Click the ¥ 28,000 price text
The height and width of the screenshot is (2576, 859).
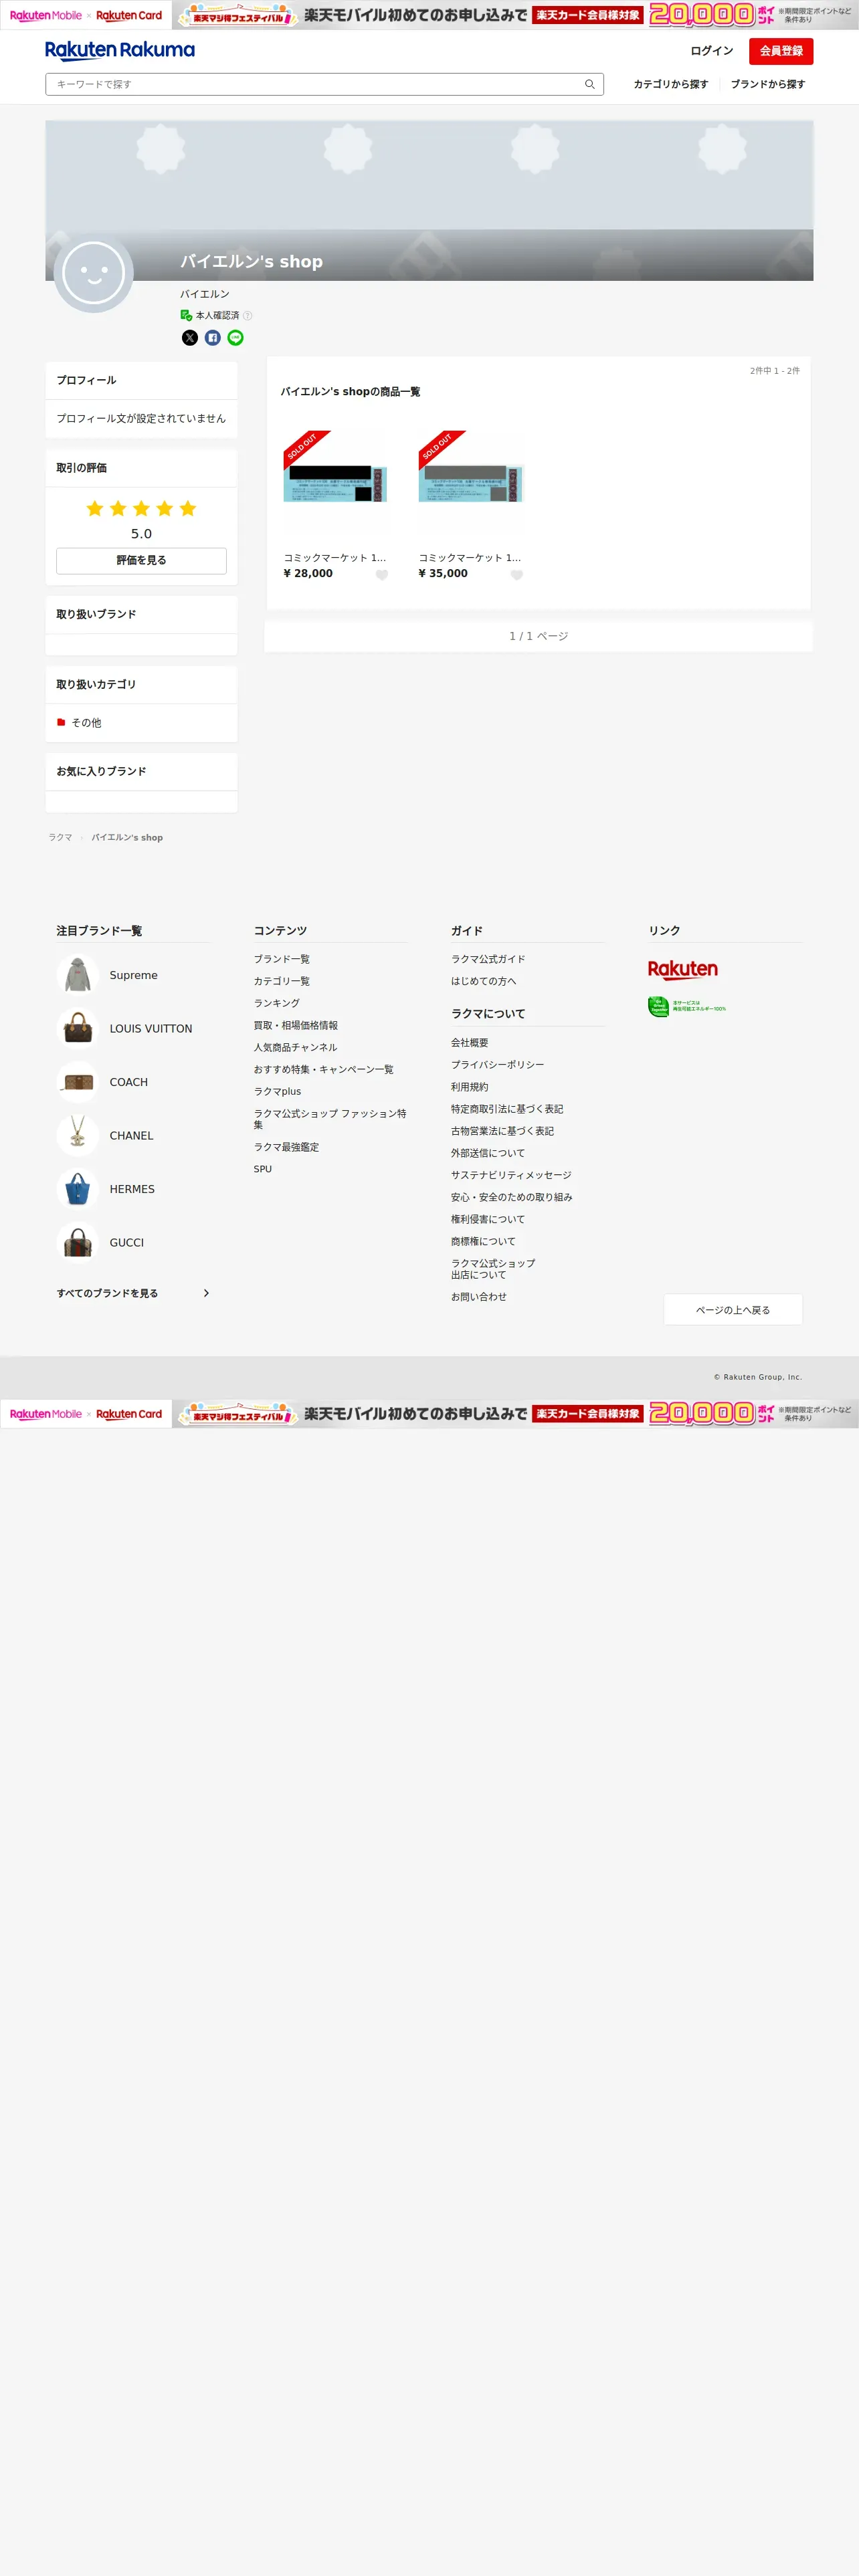click(308, 574)
